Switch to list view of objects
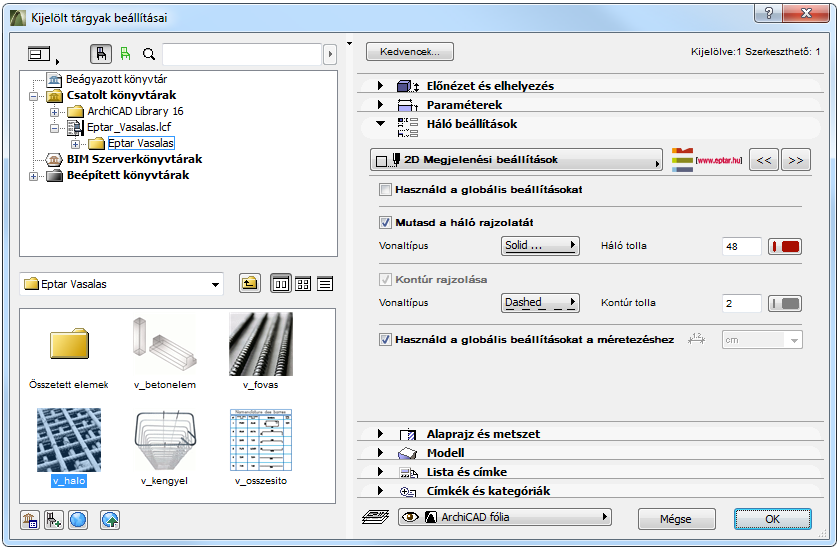 pyautogui.click(x=325, y=284)
